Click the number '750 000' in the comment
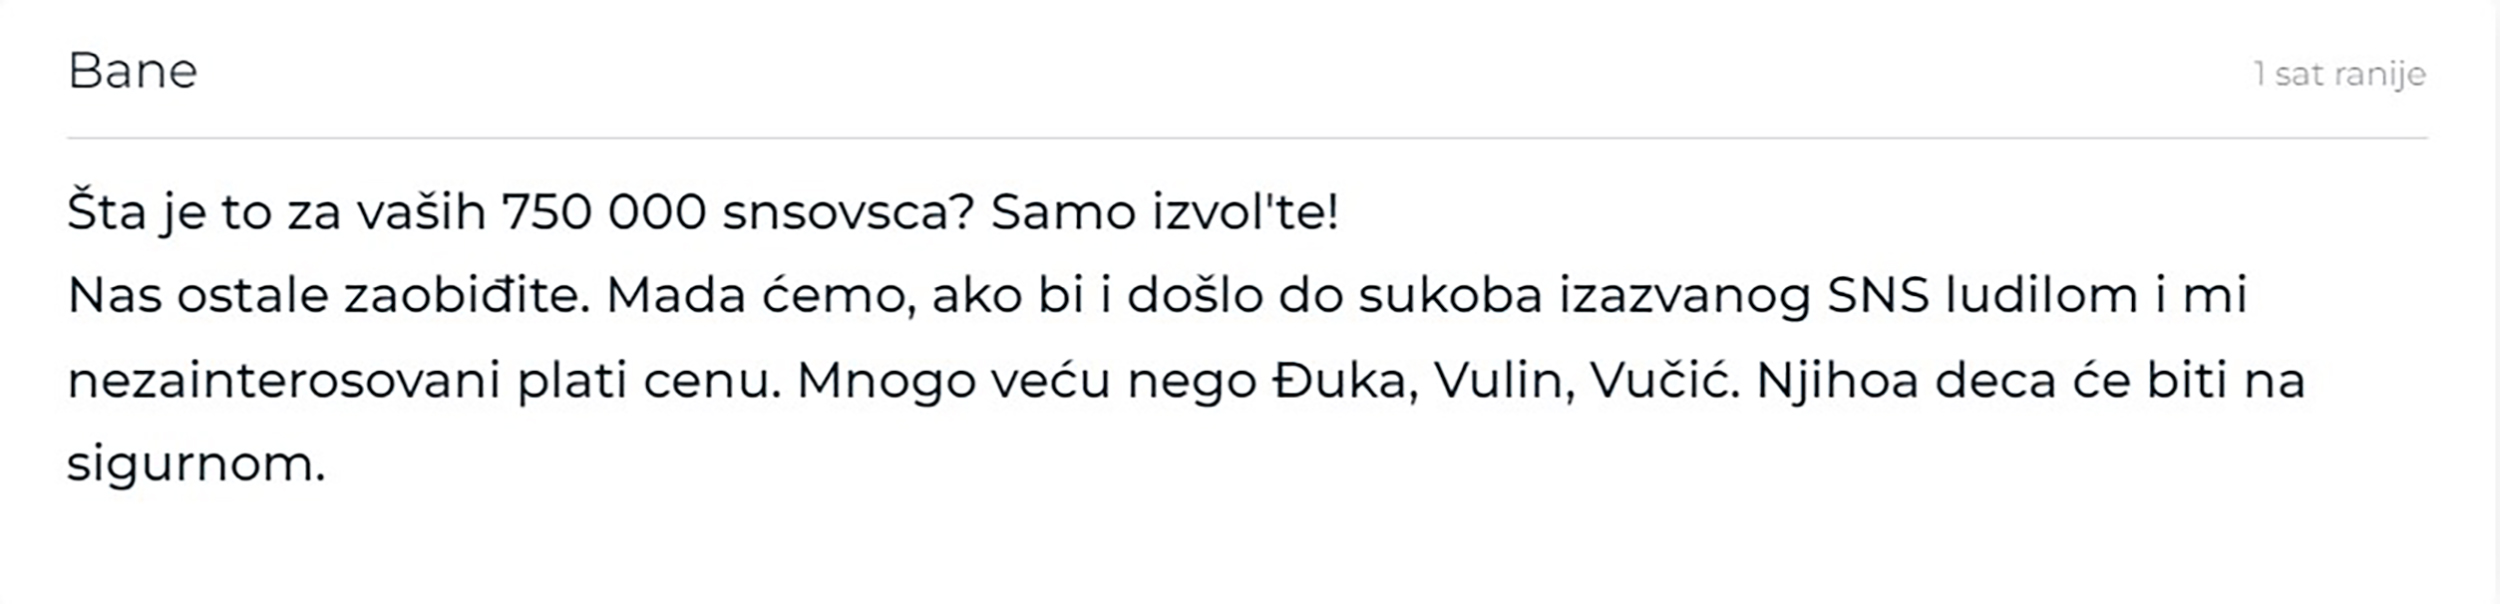Viewport: 2500px width, 604px height. tap(604, 212)
